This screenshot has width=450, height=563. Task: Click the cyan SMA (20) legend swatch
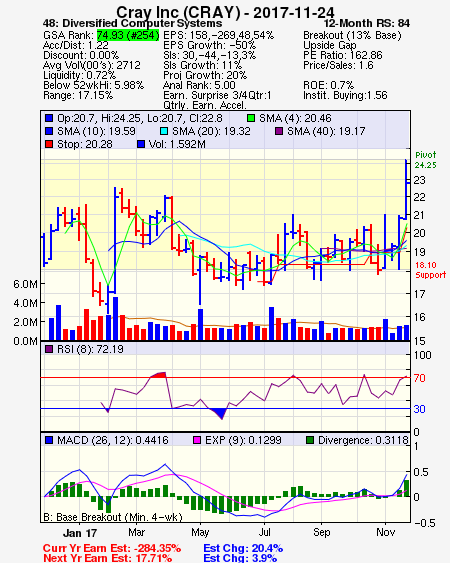164,131
